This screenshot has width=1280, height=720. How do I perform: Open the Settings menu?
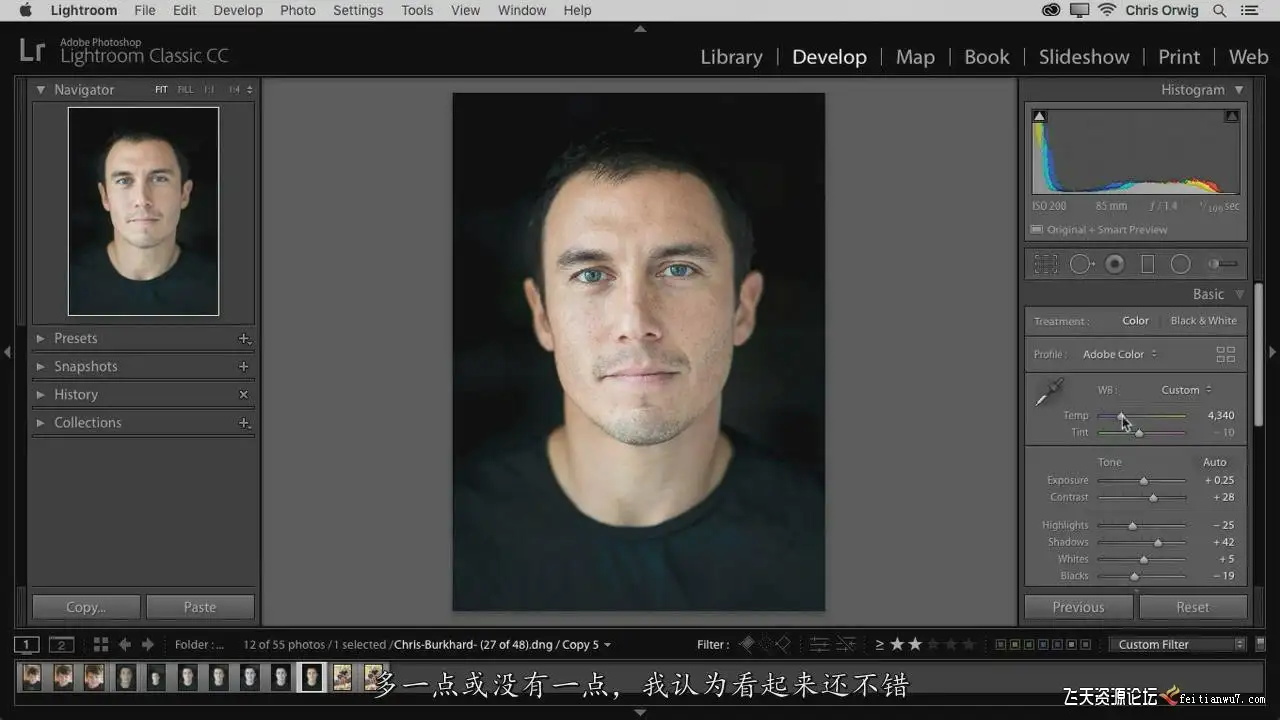point(358,10)
